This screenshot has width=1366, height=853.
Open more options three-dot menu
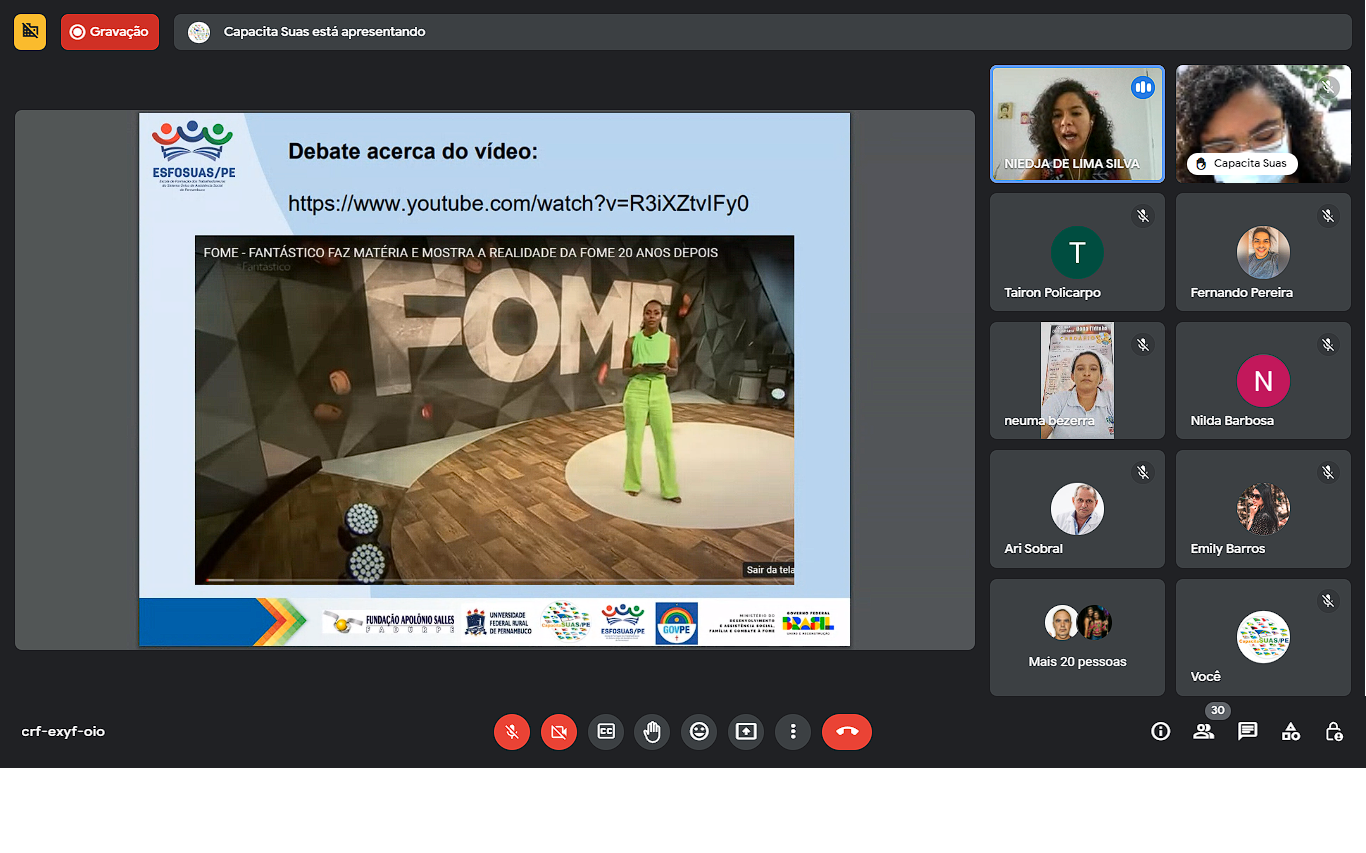793,732
